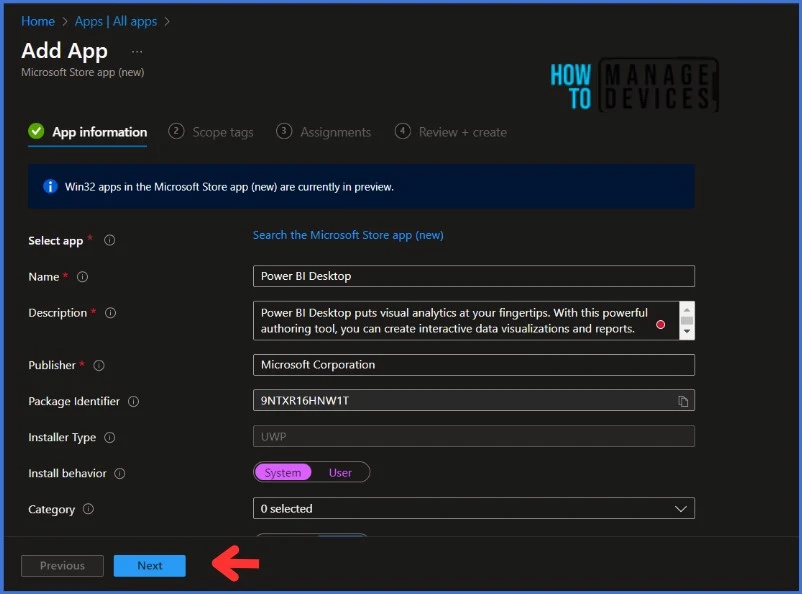Click info icon next to Select app
The height and width of the screenshot is (594, 802).
click(109, 240)
